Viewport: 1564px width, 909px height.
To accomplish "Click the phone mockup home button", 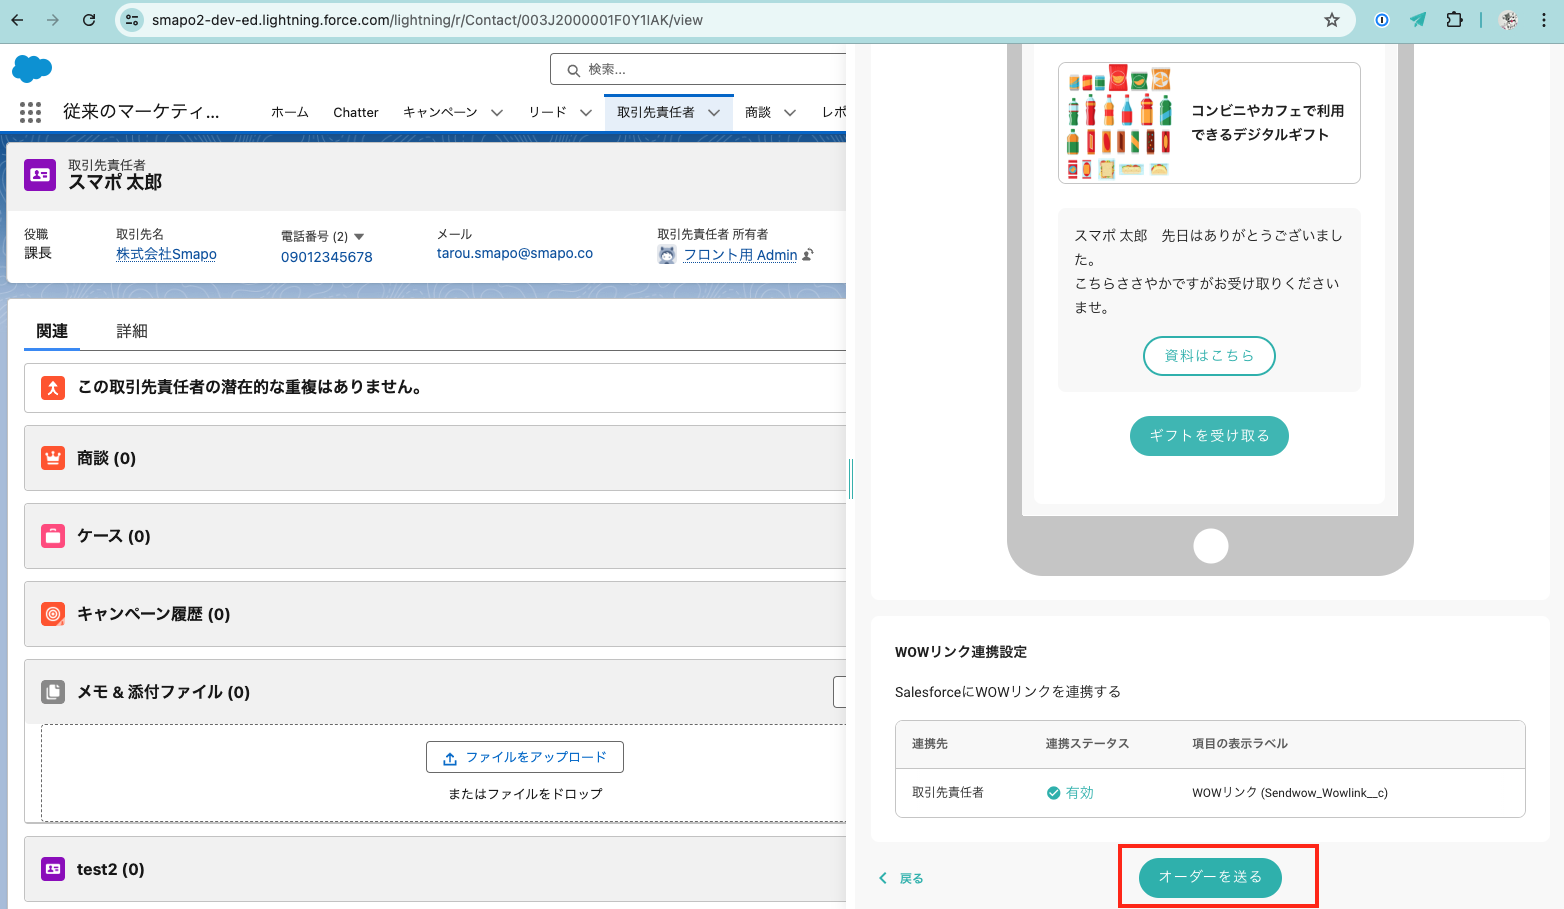I will 1211,546.
